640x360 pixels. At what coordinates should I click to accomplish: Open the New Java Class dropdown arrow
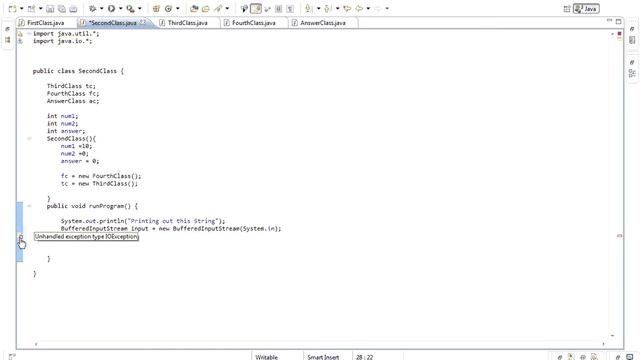pyautogui.click(x=178, y=9)
